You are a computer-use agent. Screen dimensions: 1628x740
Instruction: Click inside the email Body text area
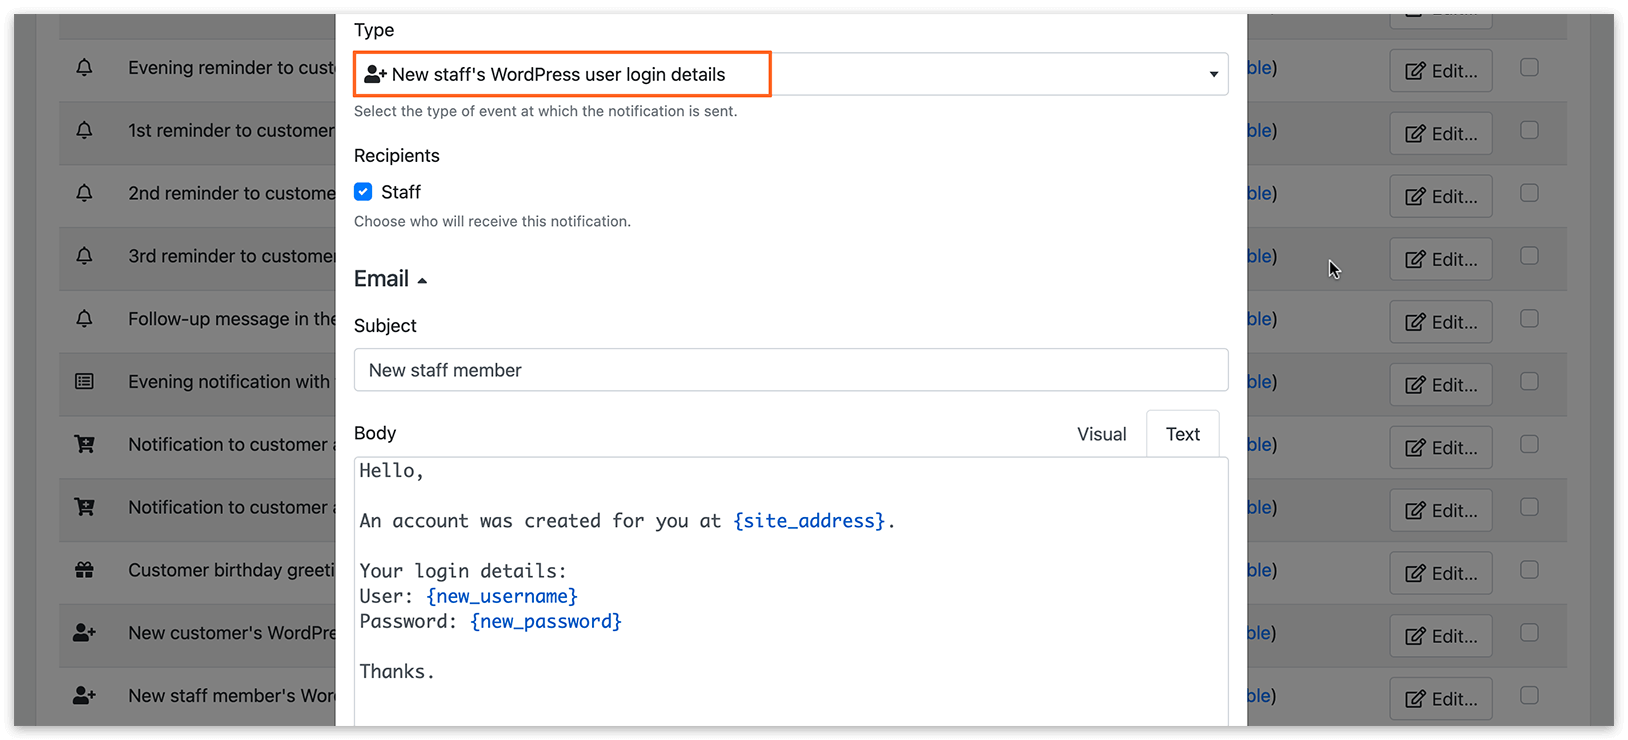point(791,592)
